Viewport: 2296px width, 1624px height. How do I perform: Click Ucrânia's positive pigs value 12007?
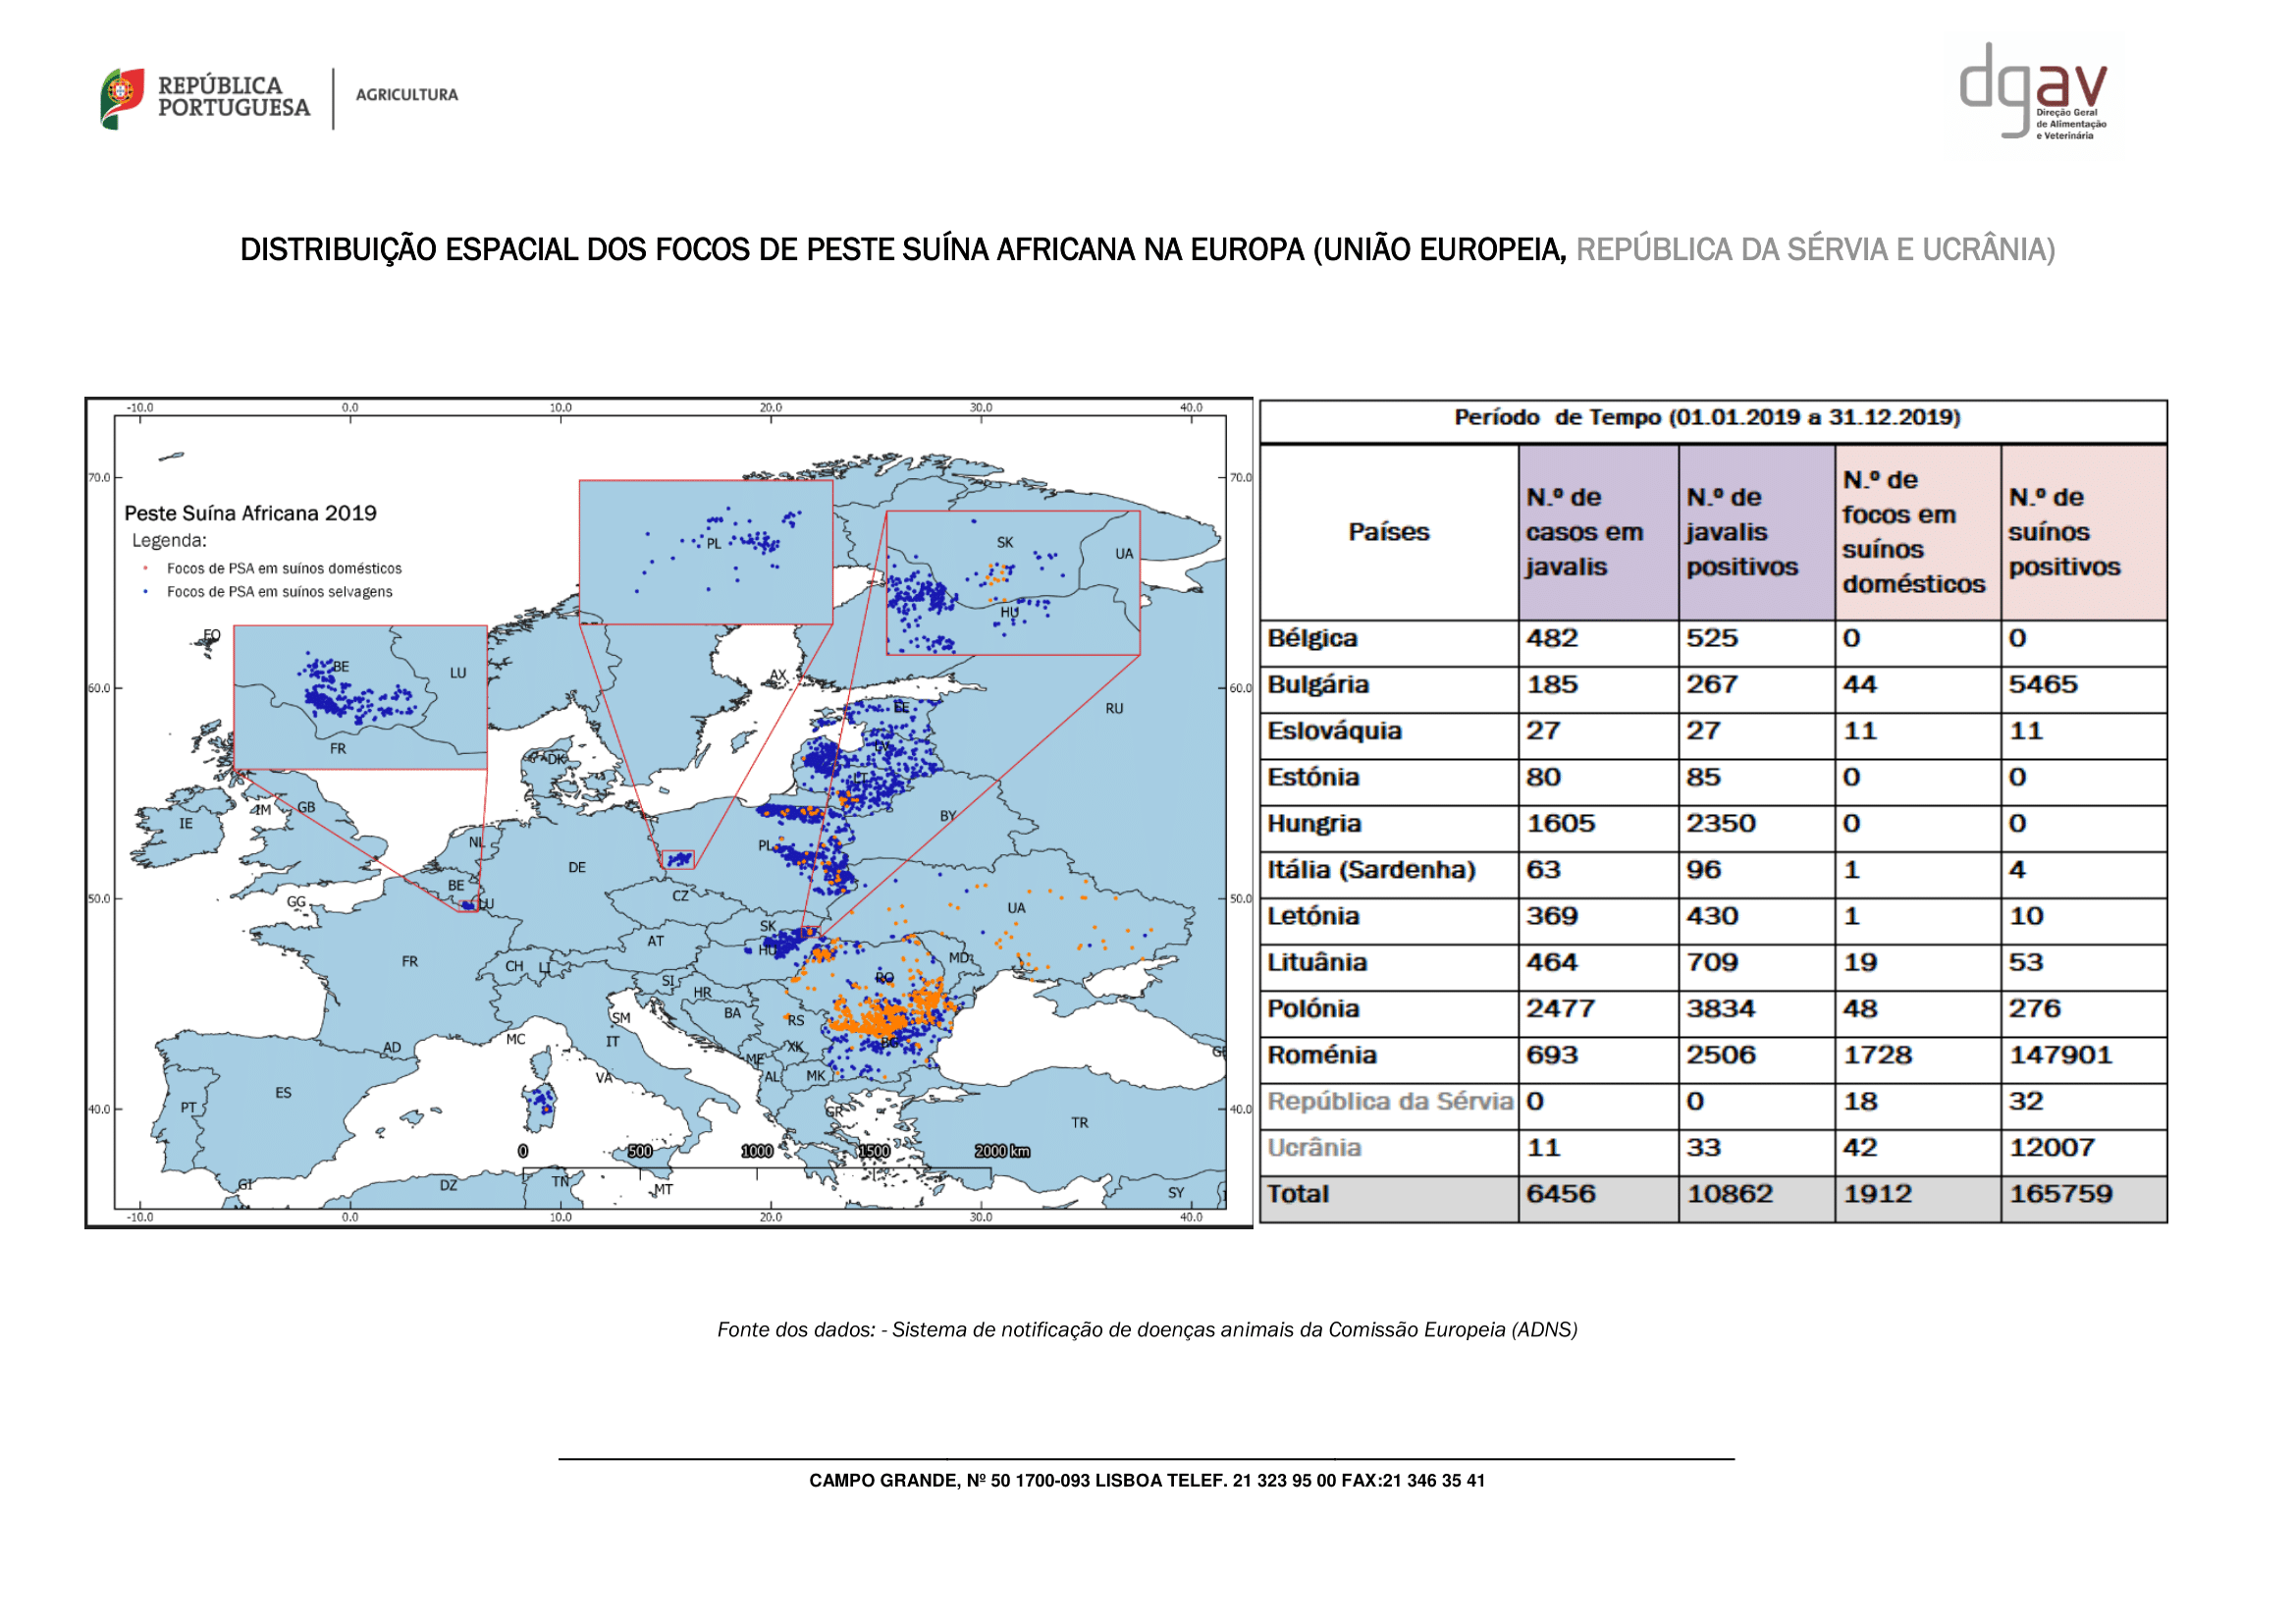pyautogui.click(x=2052, y=1148)
